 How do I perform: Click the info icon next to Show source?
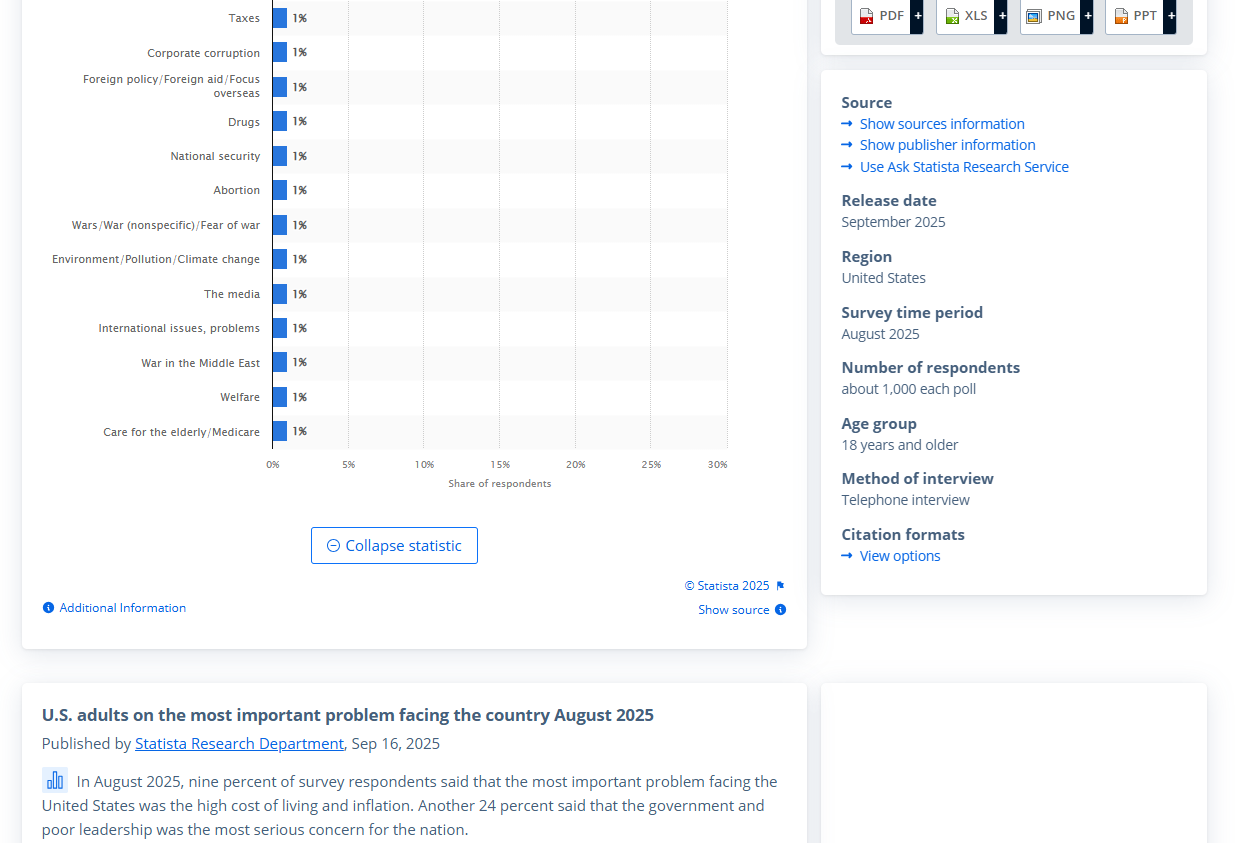click(780, 610)
